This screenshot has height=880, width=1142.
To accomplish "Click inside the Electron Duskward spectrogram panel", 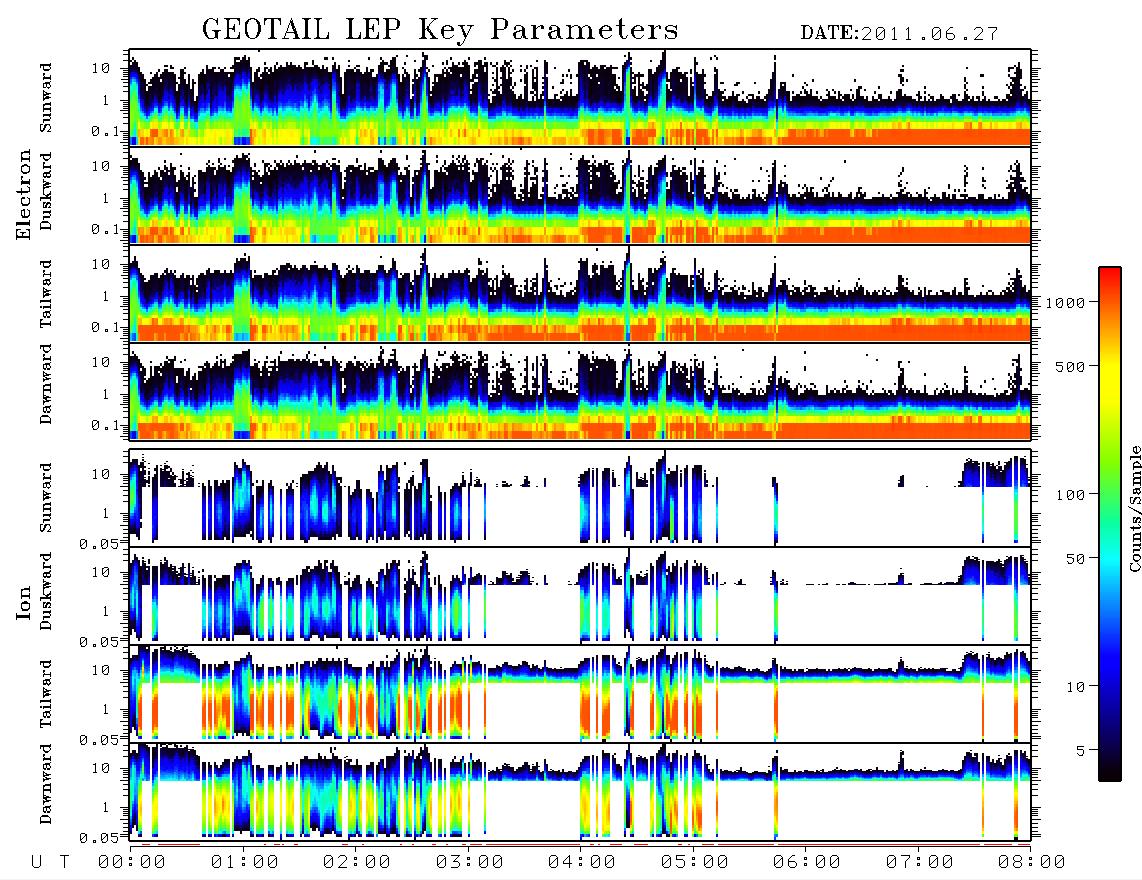I will pos(580,195).
